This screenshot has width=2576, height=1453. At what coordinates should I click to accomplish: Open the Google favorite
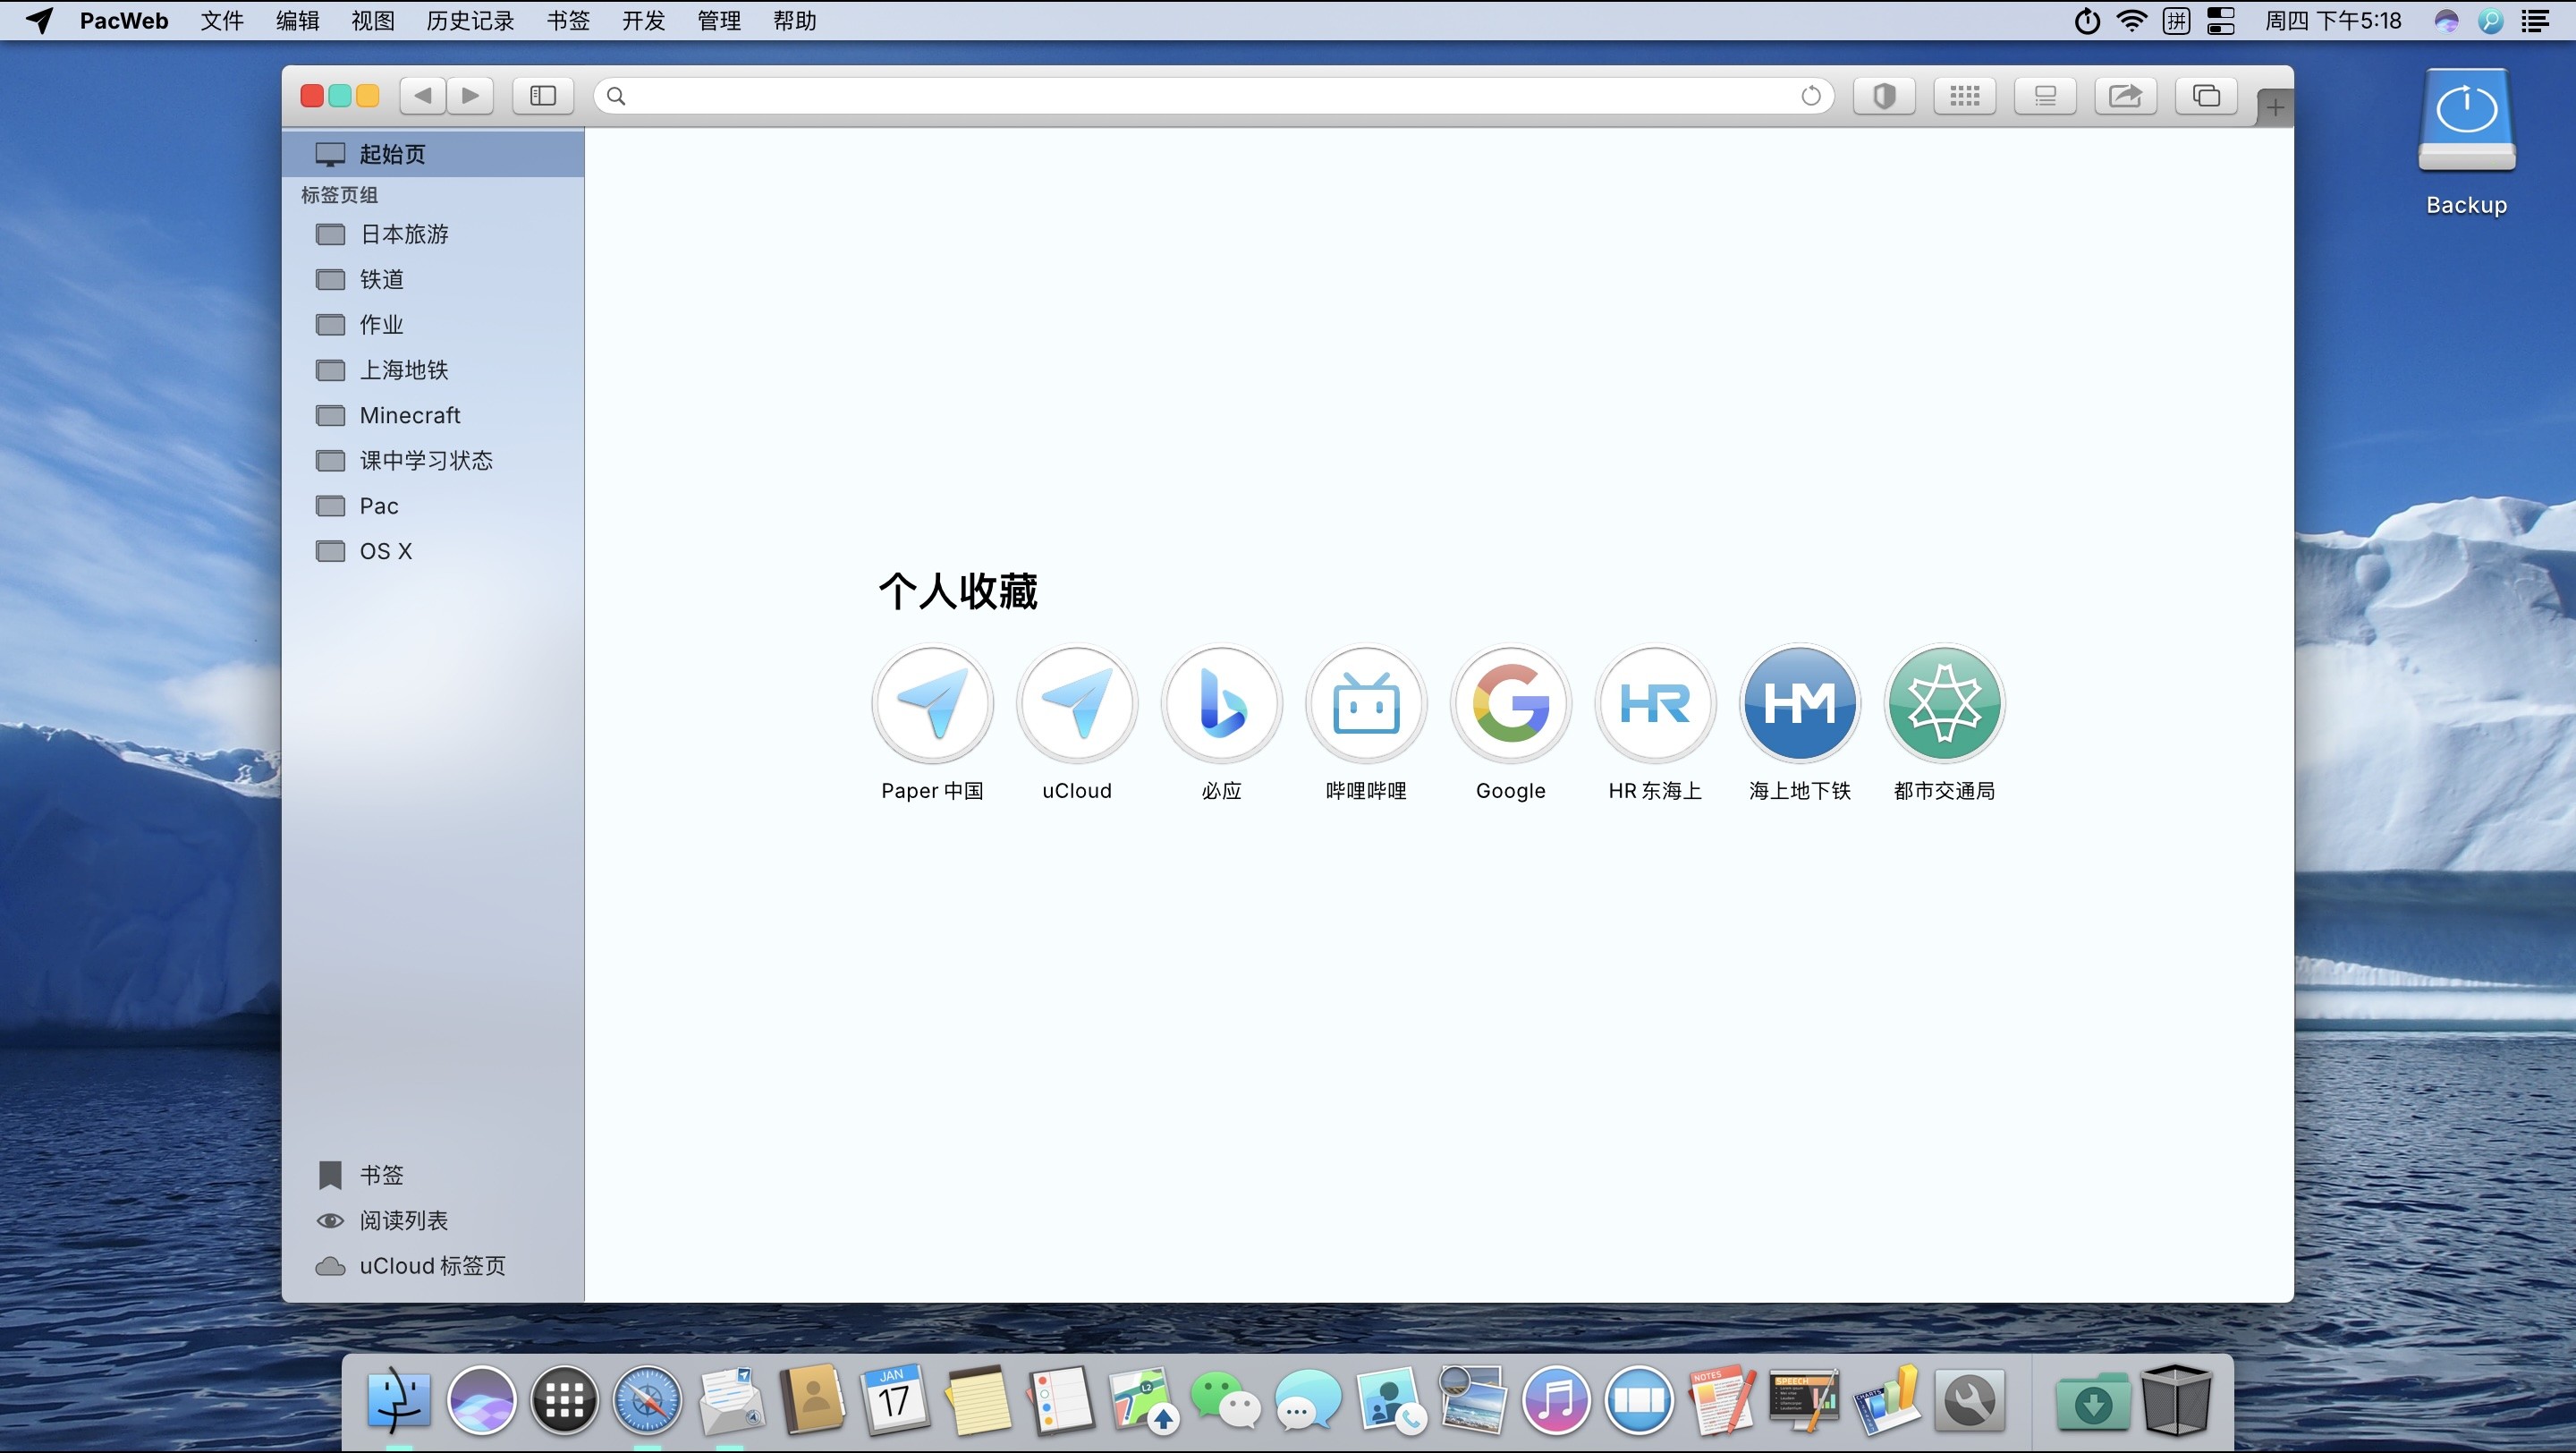[1510, 704]
